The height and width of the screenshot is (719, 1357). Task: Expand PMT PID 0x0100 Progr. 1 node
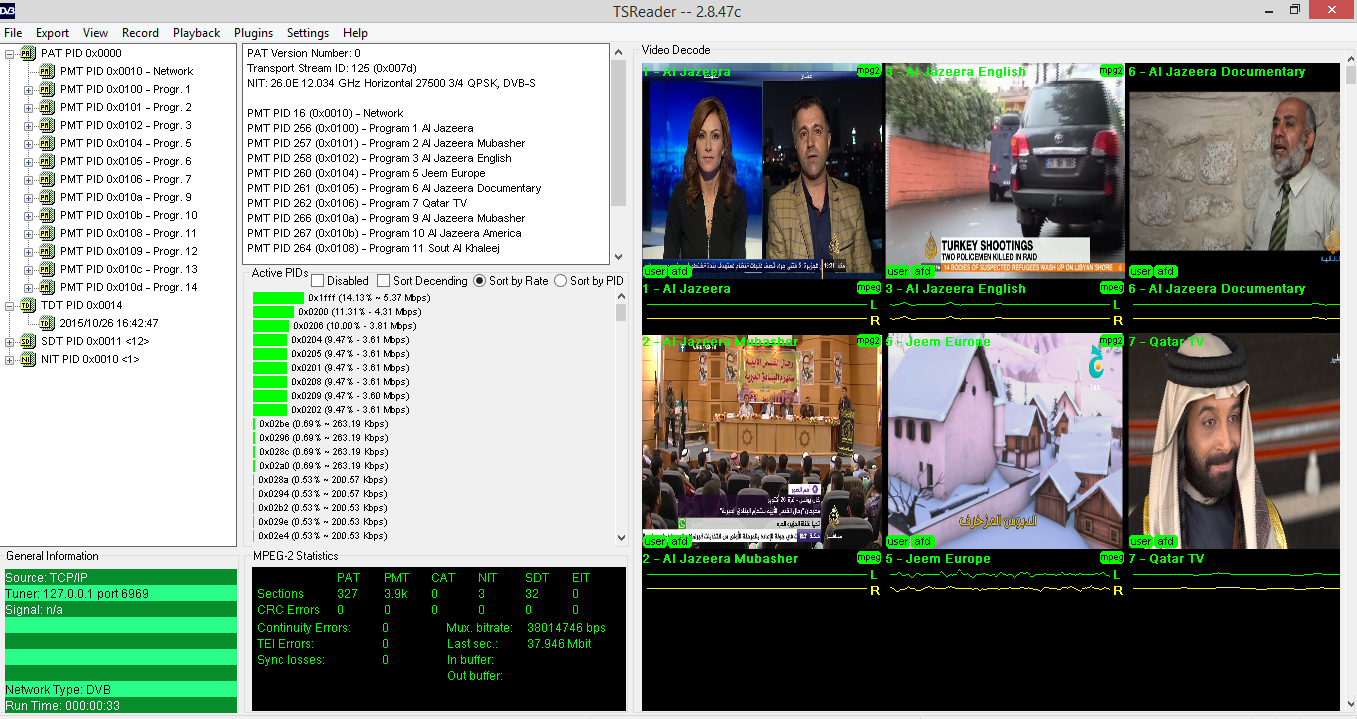tap(29, 89)
